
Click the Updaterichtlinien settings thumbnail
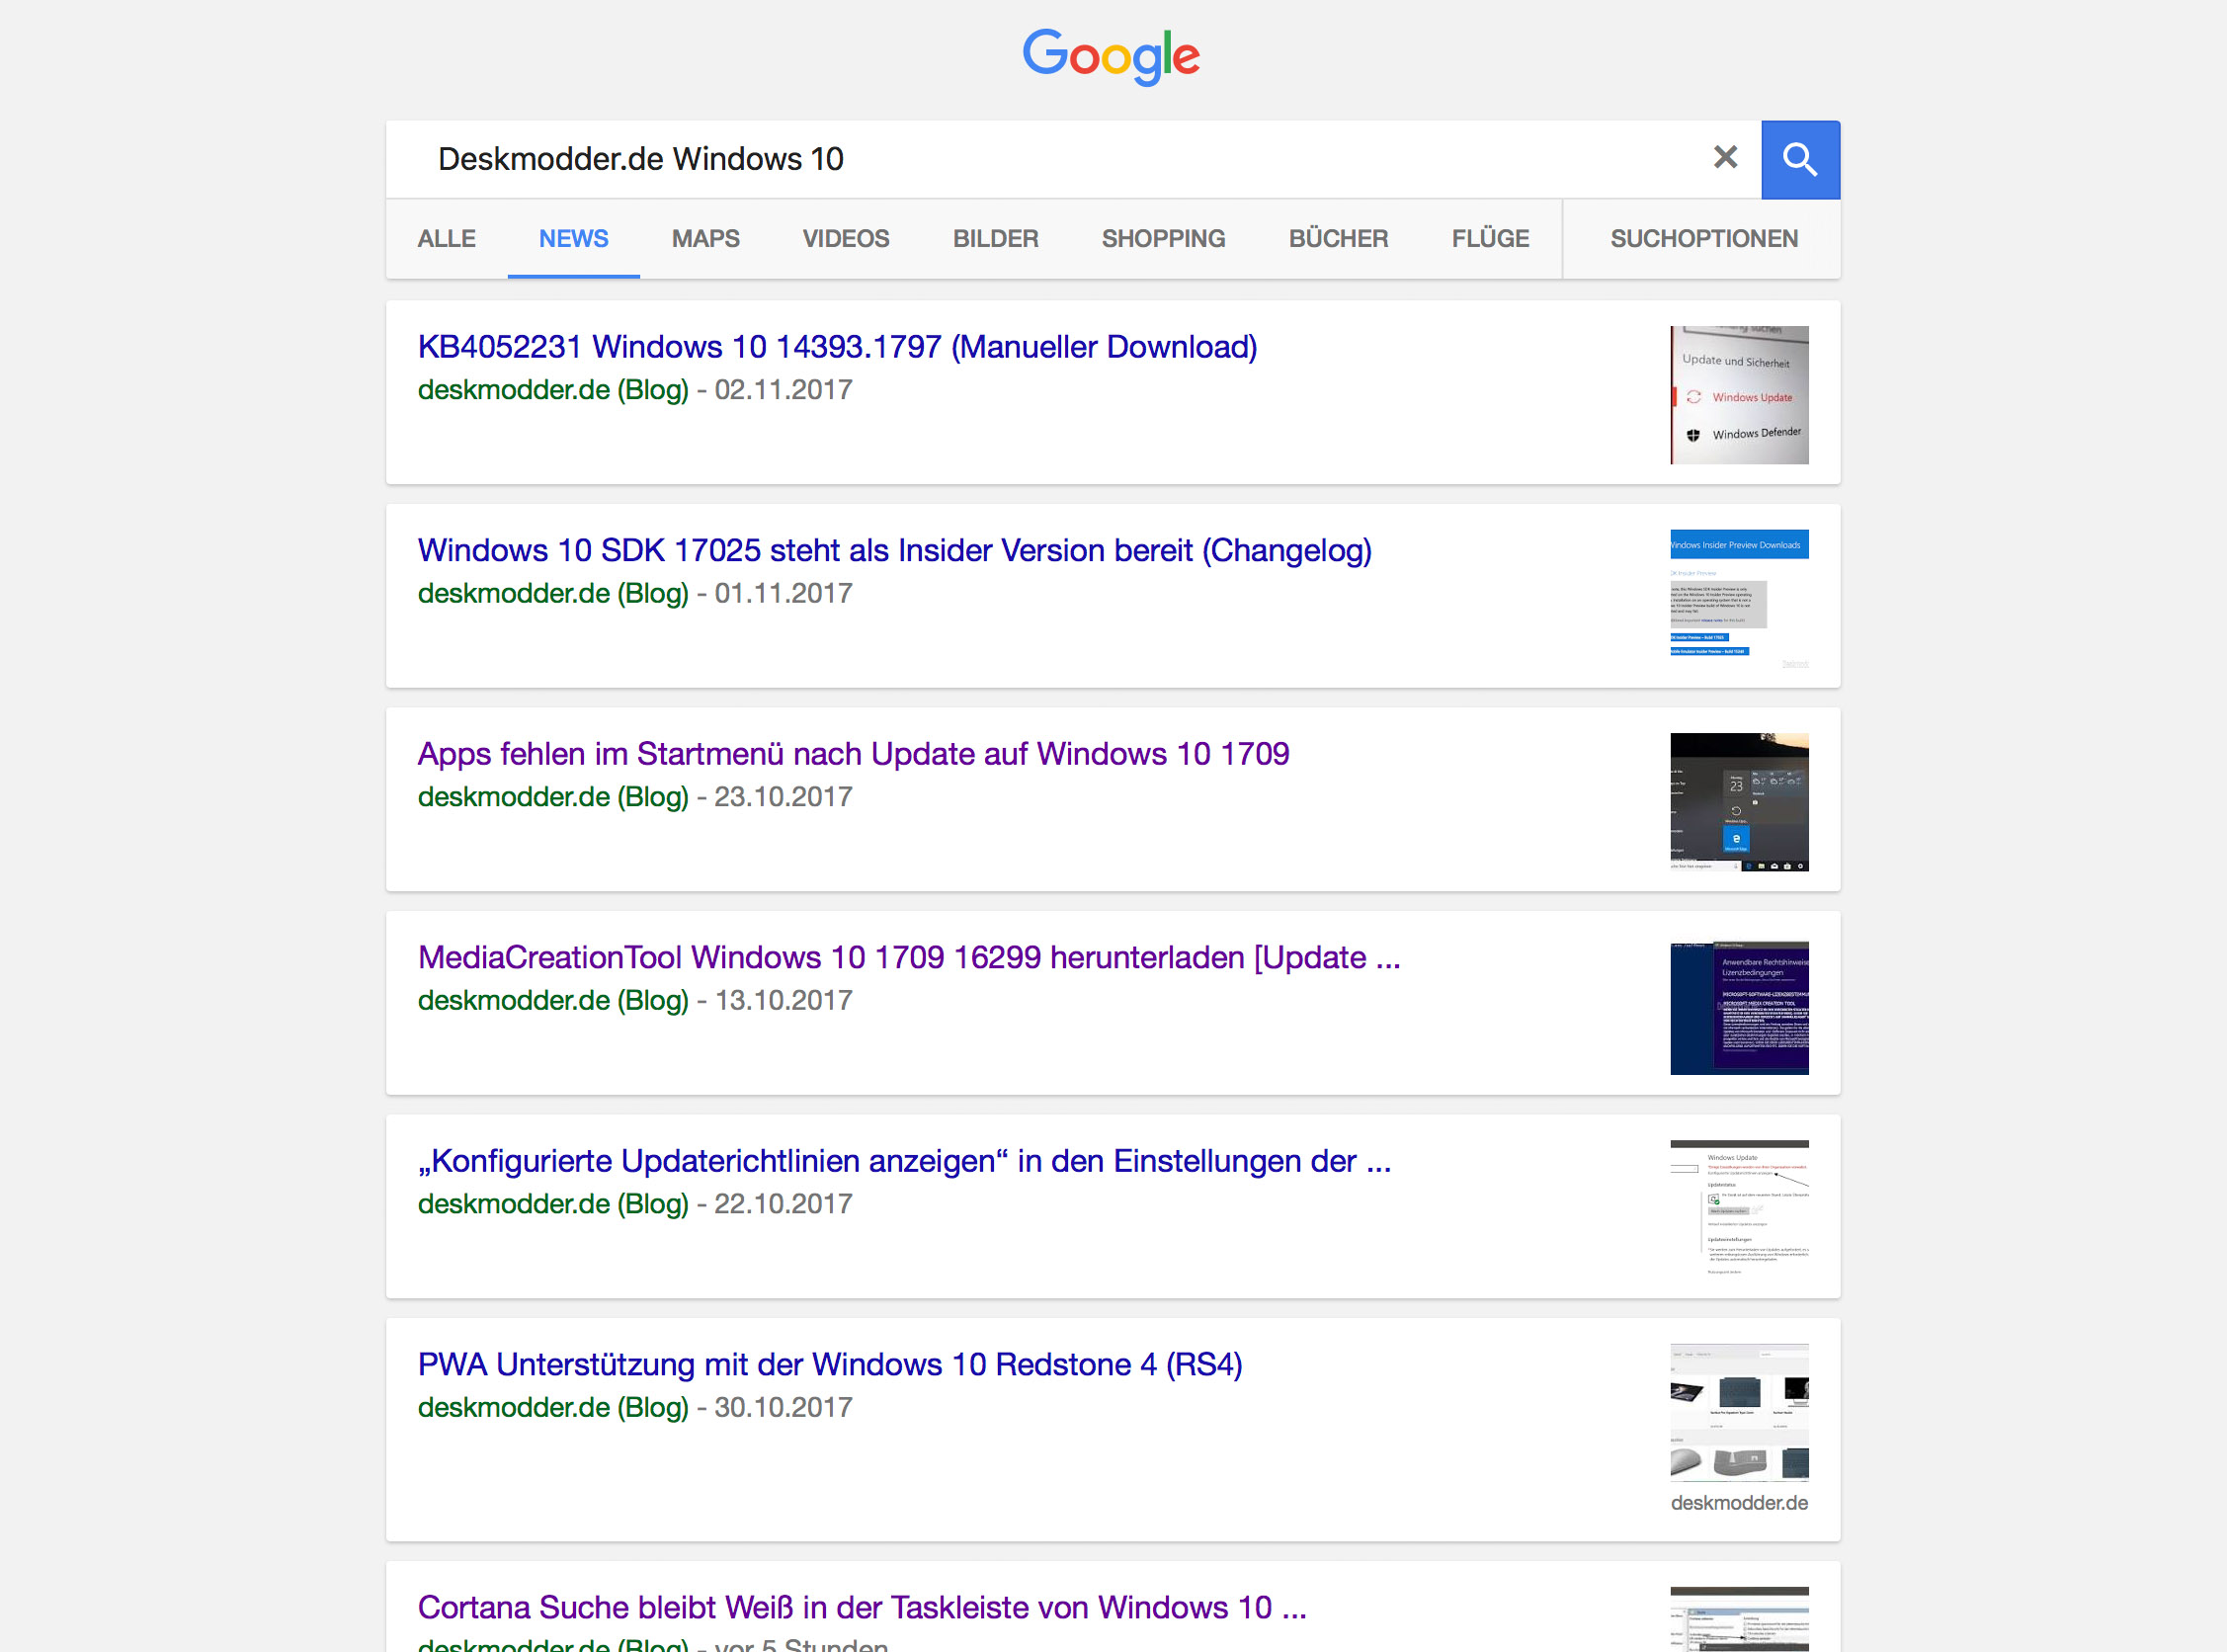[x=1739, y=1209]
